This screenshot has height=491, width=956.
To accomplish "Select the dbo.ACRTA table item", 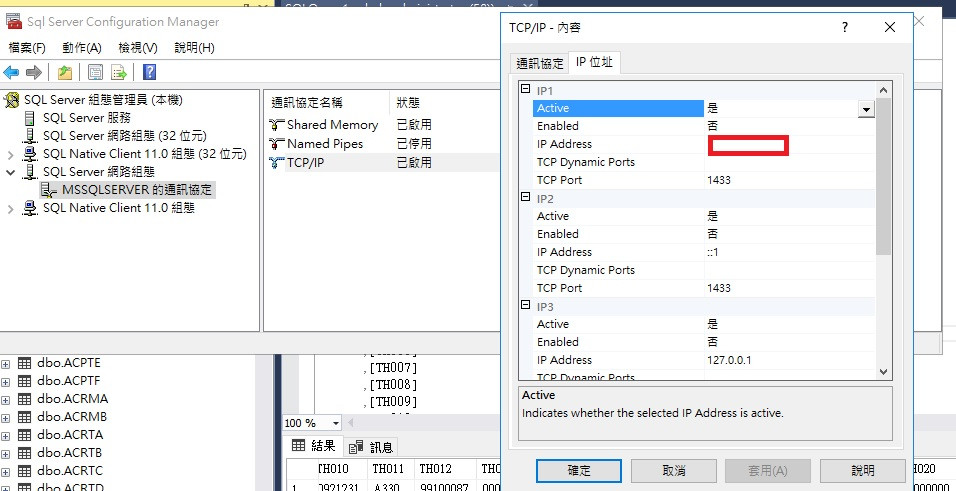I will point(70,435).
